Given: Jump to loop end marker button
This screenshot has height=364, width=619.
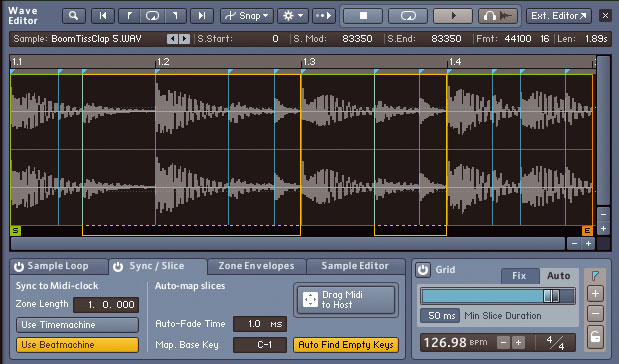Looking at the screenshot, I should tap(175, 16).
